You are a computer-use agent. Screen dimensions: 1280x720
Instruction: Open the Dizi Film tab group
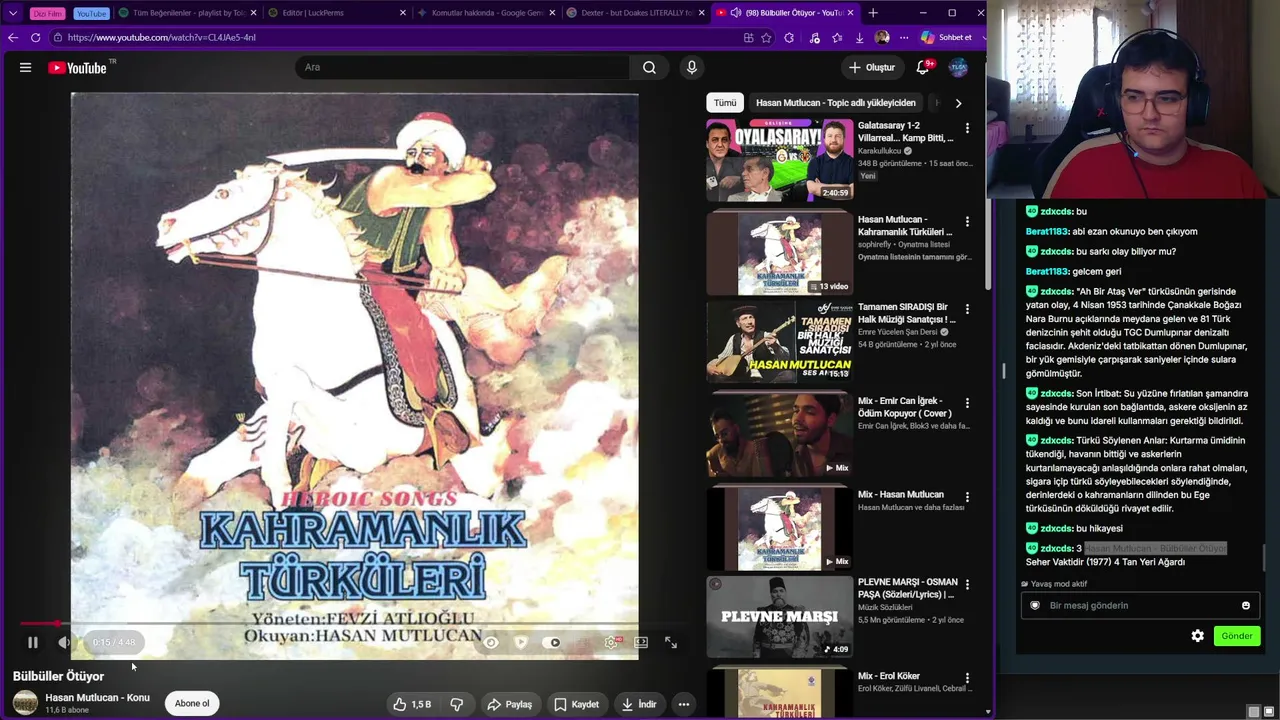(x=47, y=13)
